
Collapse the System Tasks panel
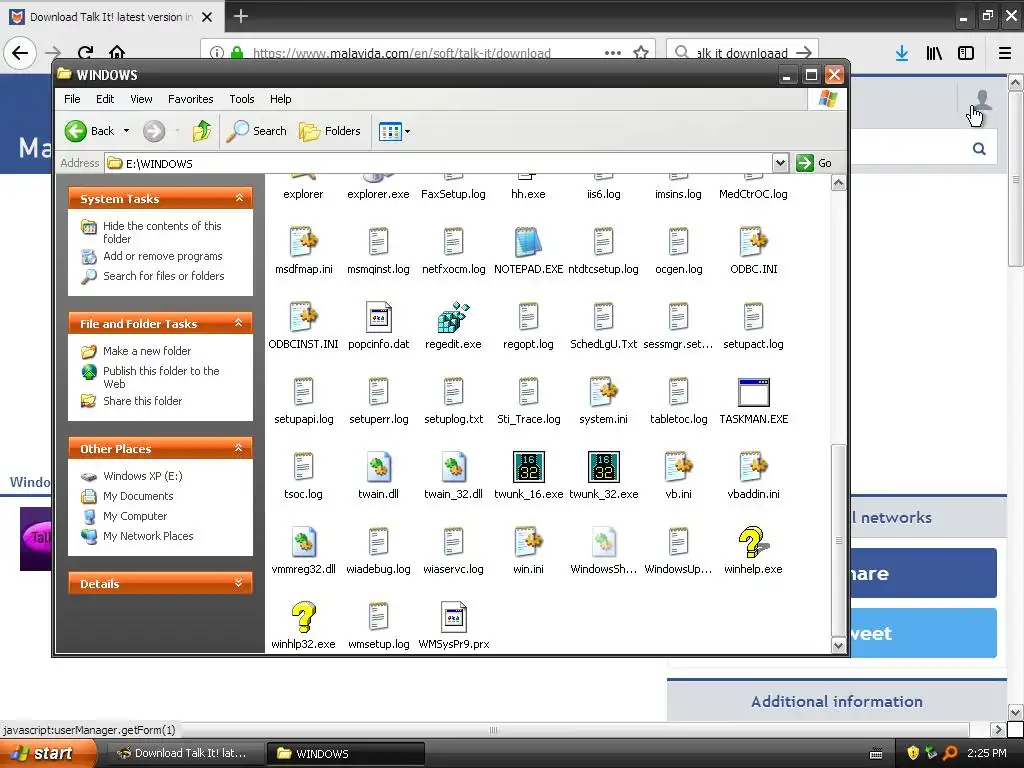pyautogui.click(x=239, y=198)
